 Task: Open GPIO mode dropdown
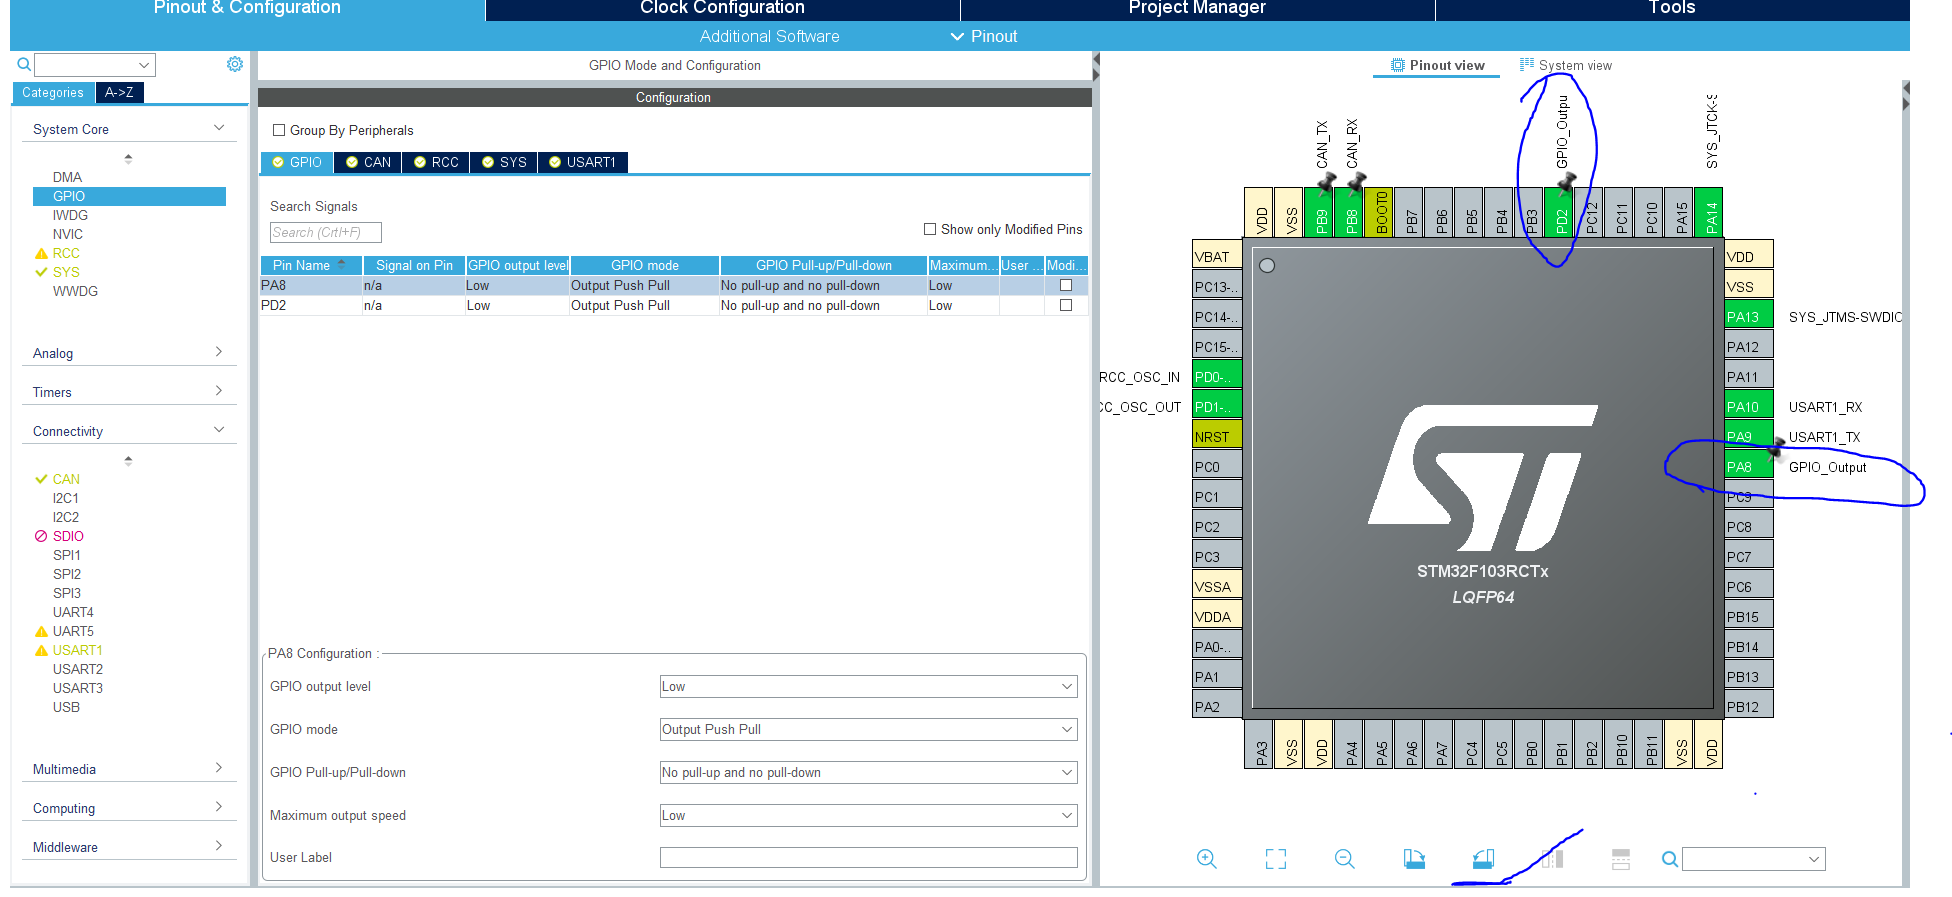(868, 729)
